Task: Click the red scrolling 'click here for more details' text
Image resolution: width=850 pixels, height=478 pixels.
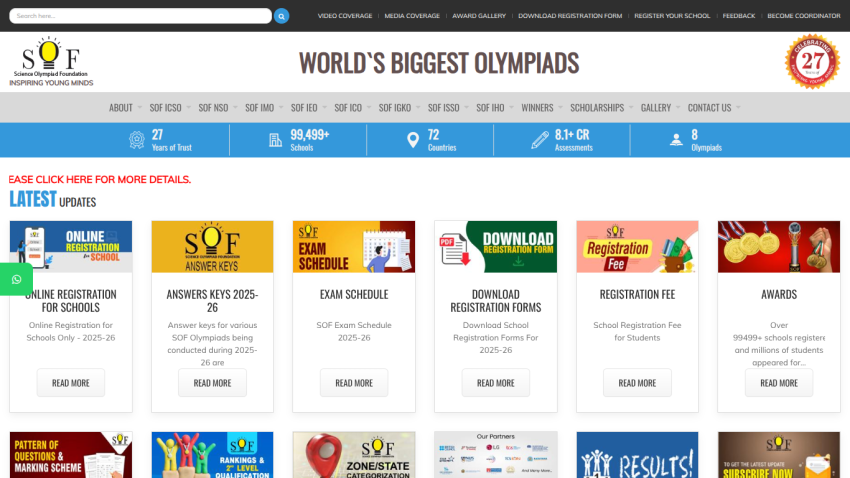Action: [x=100, y=179]
